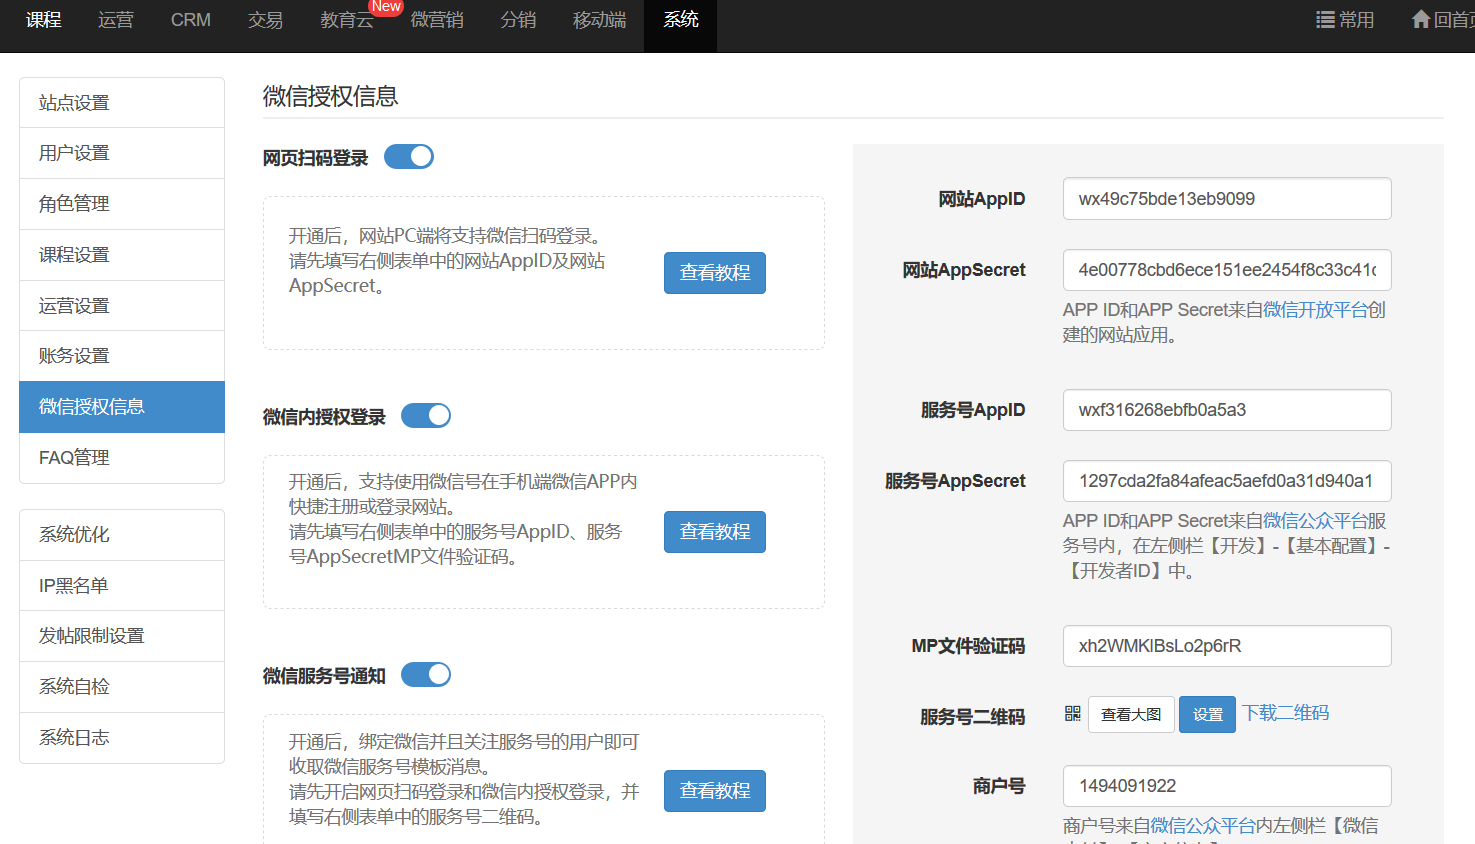This screenshot has width=1475, height=844.
Task: Open the 微信开放平台 hyperlink
Action: coord(1315,310)
